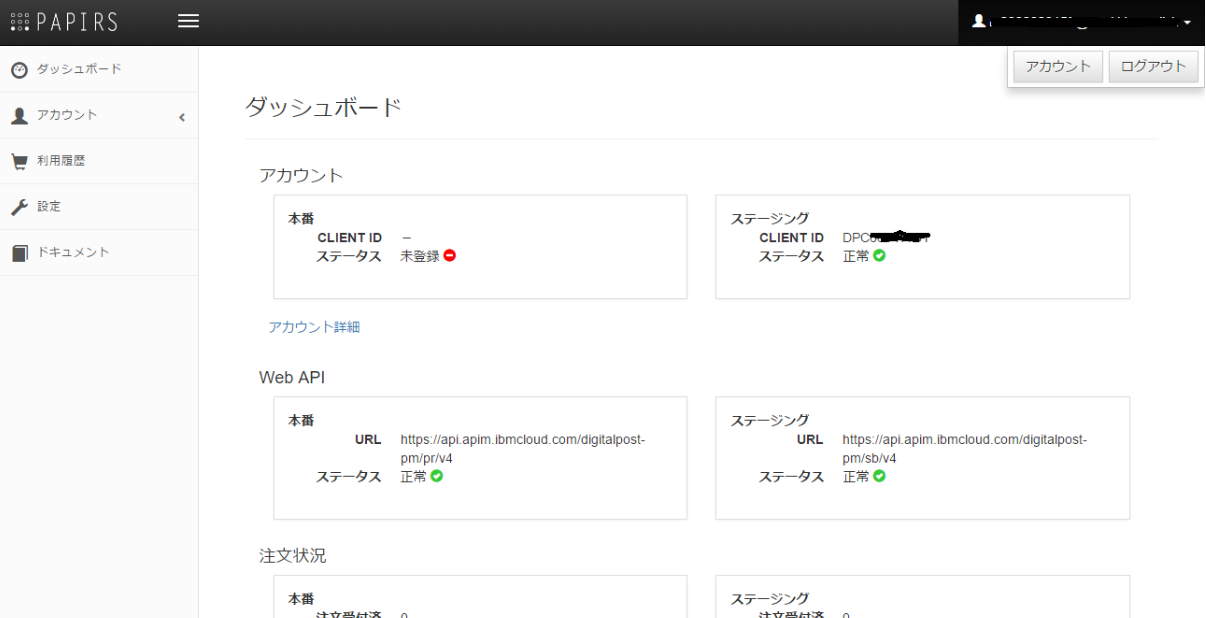The width and height of the screenshot is (1206, 618).
Task: Click the shopping cart icon for 利用履歴
Action: click(x=19, y=161)
